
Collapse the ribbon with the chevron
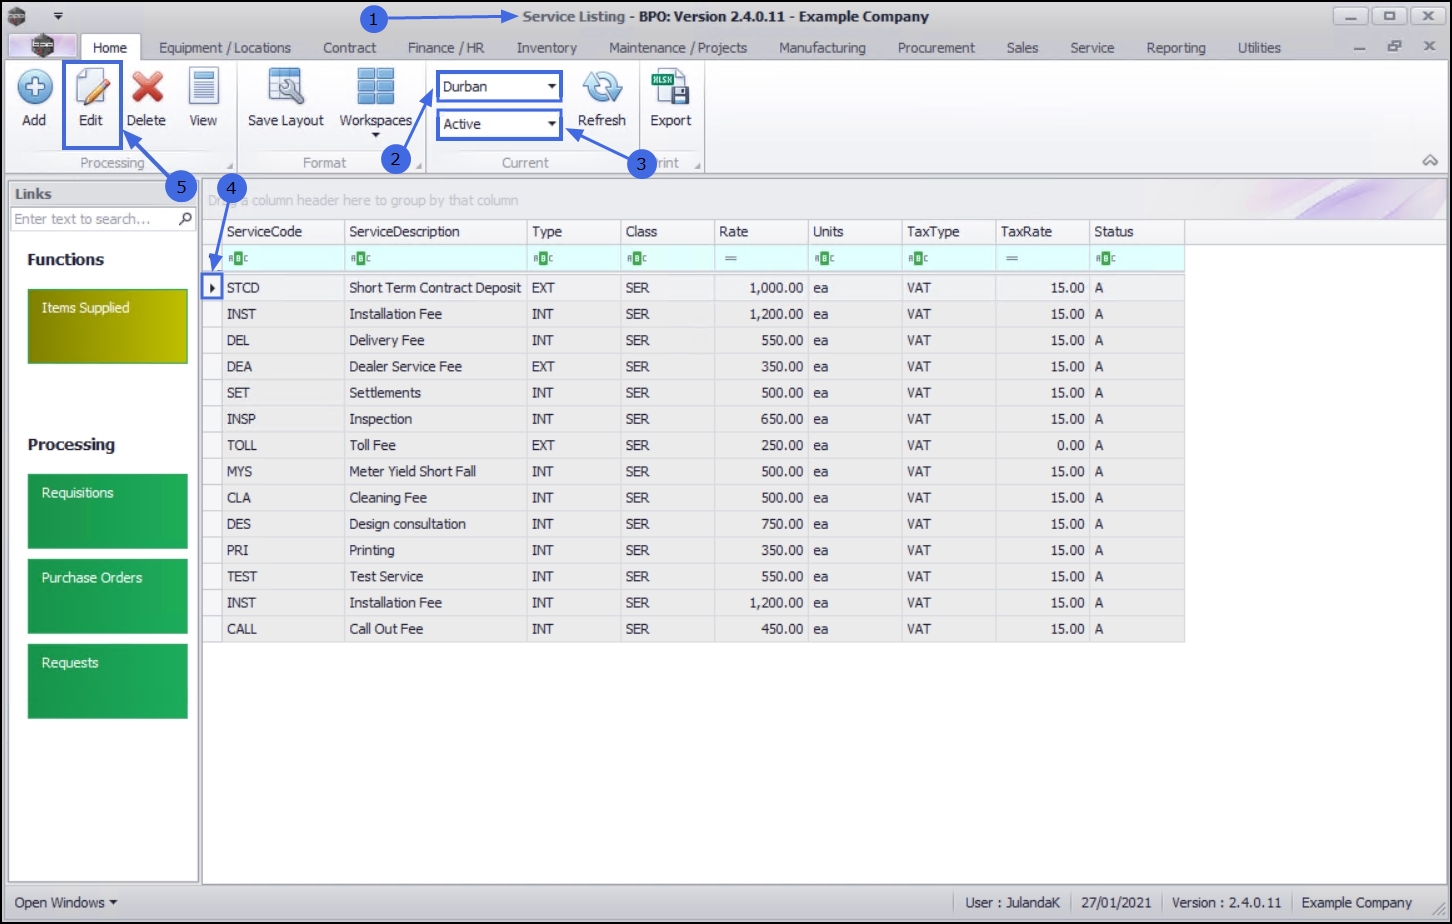click(1430, 160)
